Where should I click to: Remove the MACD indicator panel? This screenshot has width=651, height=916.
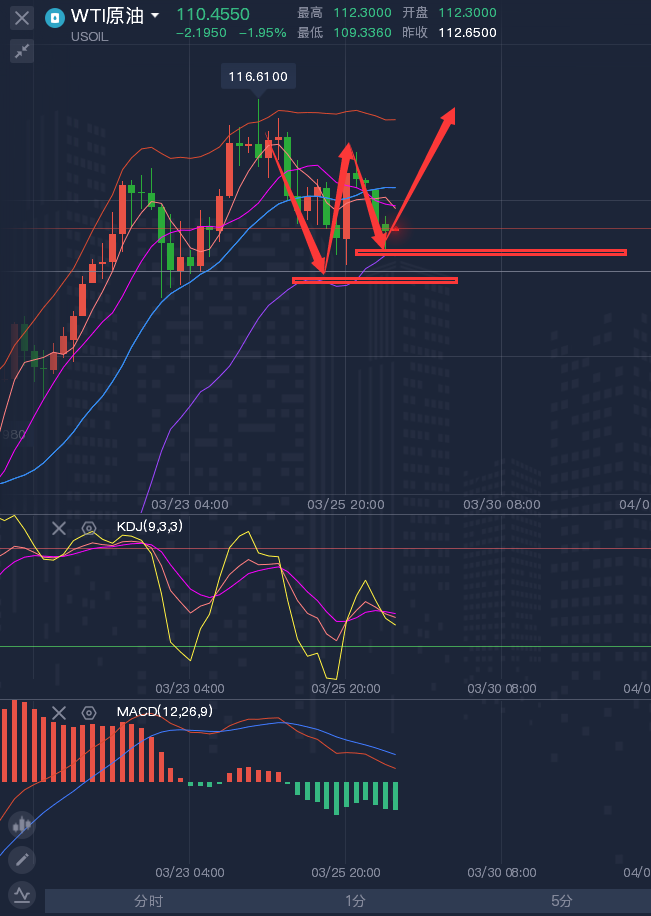(58, 713)
